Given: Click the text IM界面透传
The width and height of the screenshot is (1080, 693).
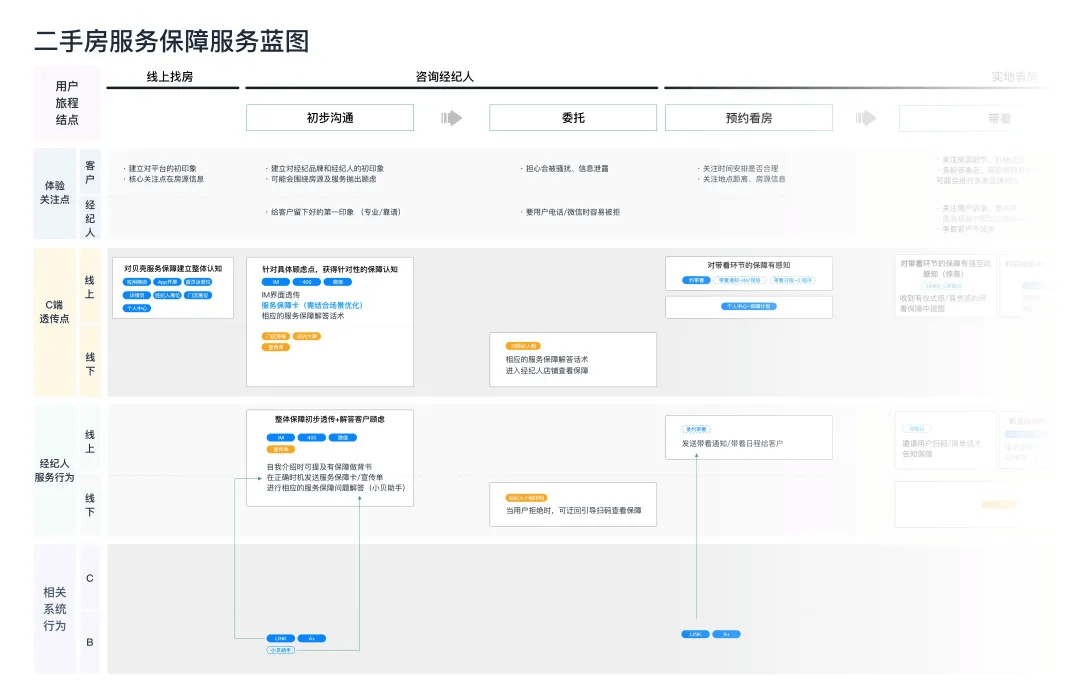Looking at the screenshot, I should pyautogui.click(x=280, y=295).
